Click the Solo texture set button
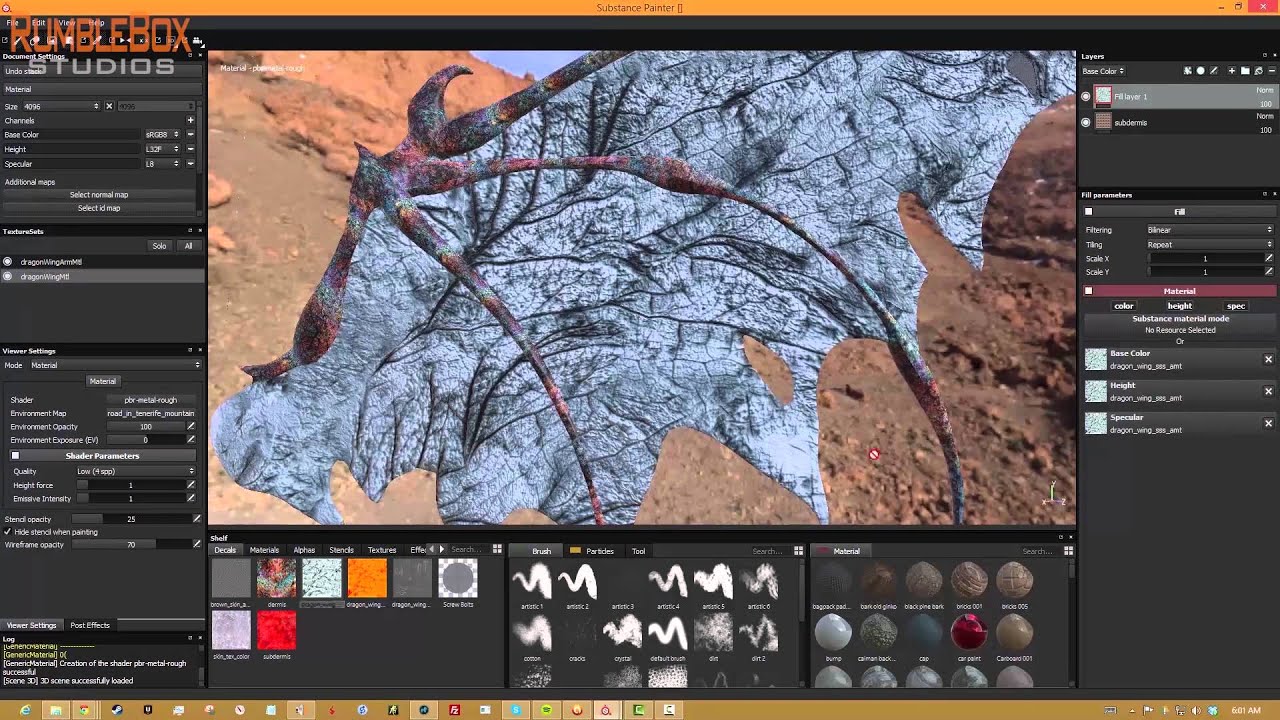1280x720 pixels. coord(159,246)
